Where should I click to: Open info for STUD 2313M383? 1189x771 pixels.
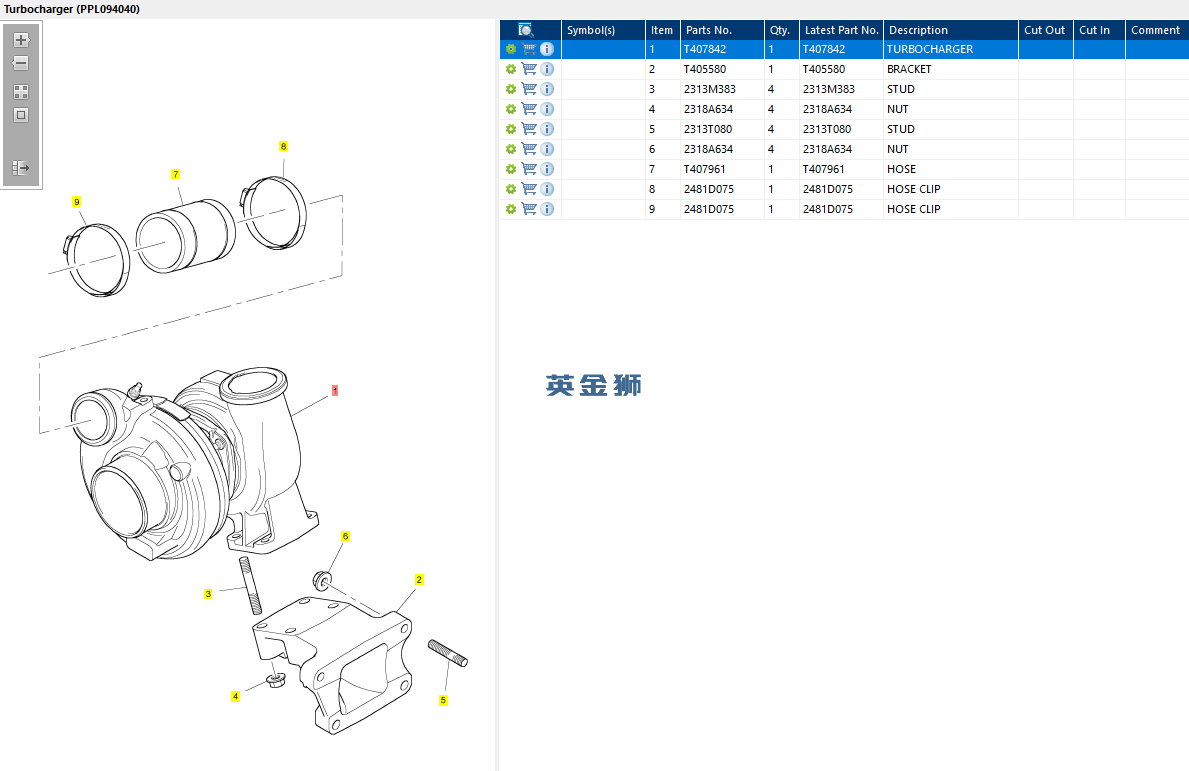tap(547, 89)
